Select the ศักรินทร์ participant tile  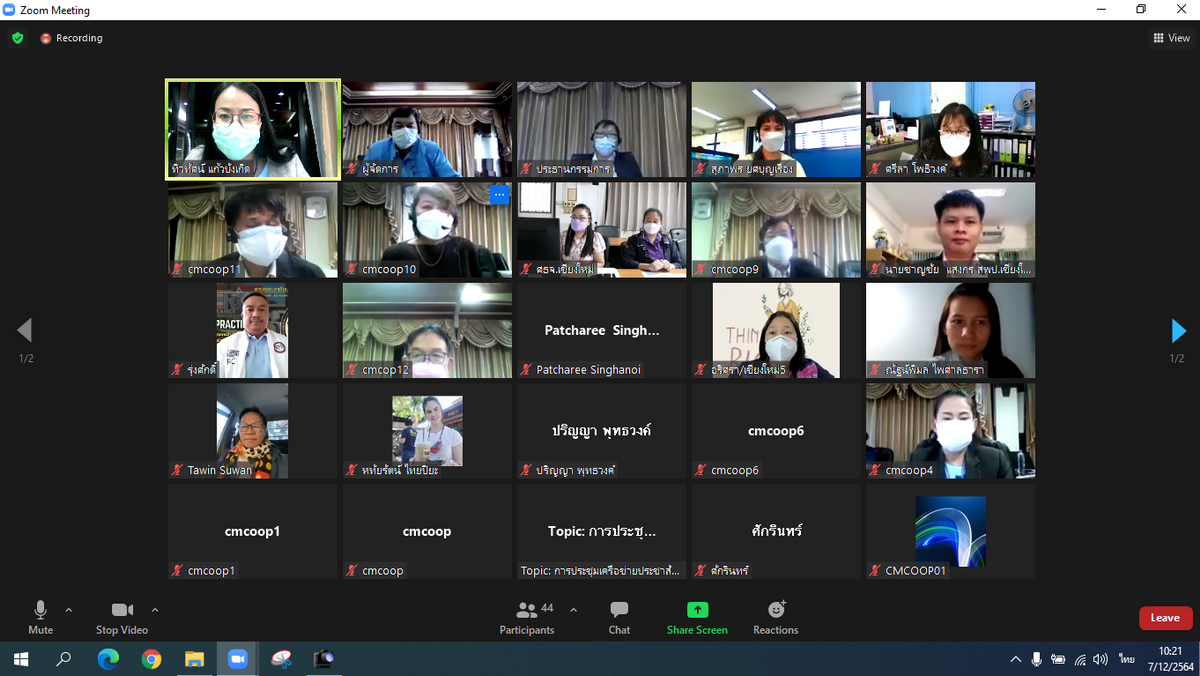[x=776, y=531]
